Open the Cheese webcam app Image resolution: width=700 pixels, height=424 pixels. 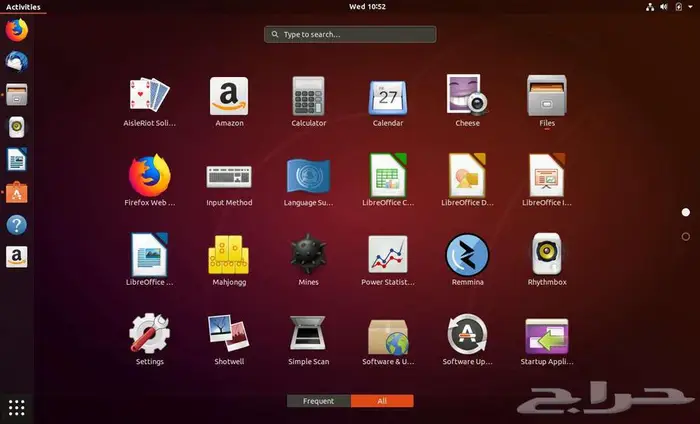tap(467, 96)
